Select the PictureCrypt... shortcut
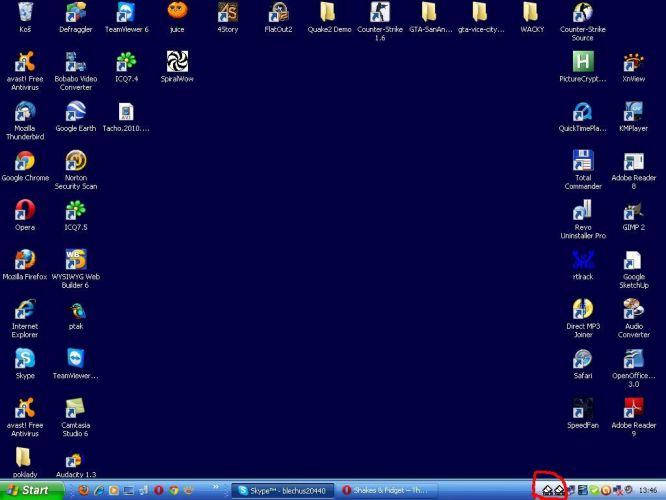Image resolution: width=666 pixels, height=500 pixels. pos(583,67)
